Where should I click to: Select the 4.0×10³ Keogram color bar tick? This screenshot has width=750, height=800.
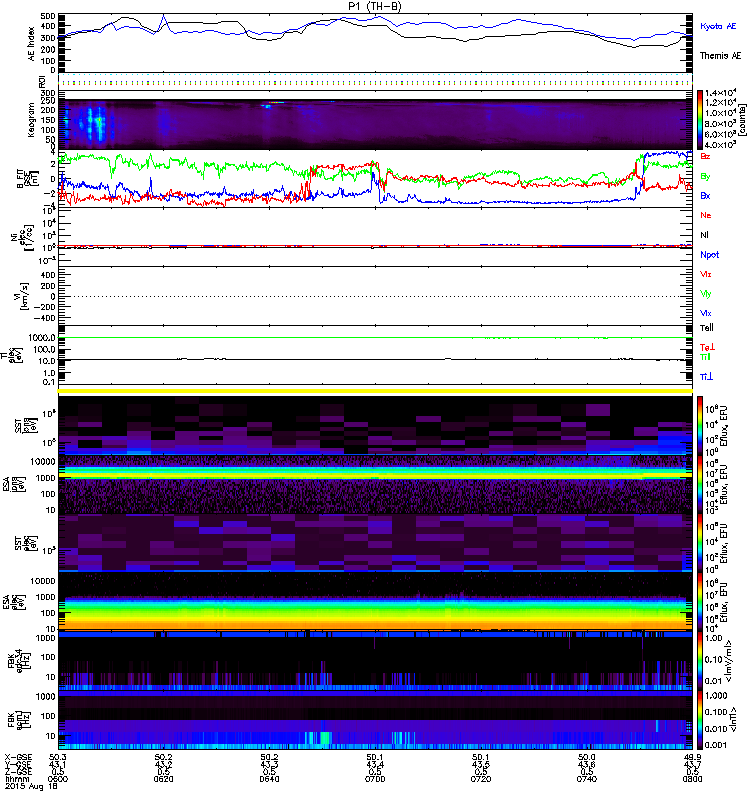pos(720,145)
